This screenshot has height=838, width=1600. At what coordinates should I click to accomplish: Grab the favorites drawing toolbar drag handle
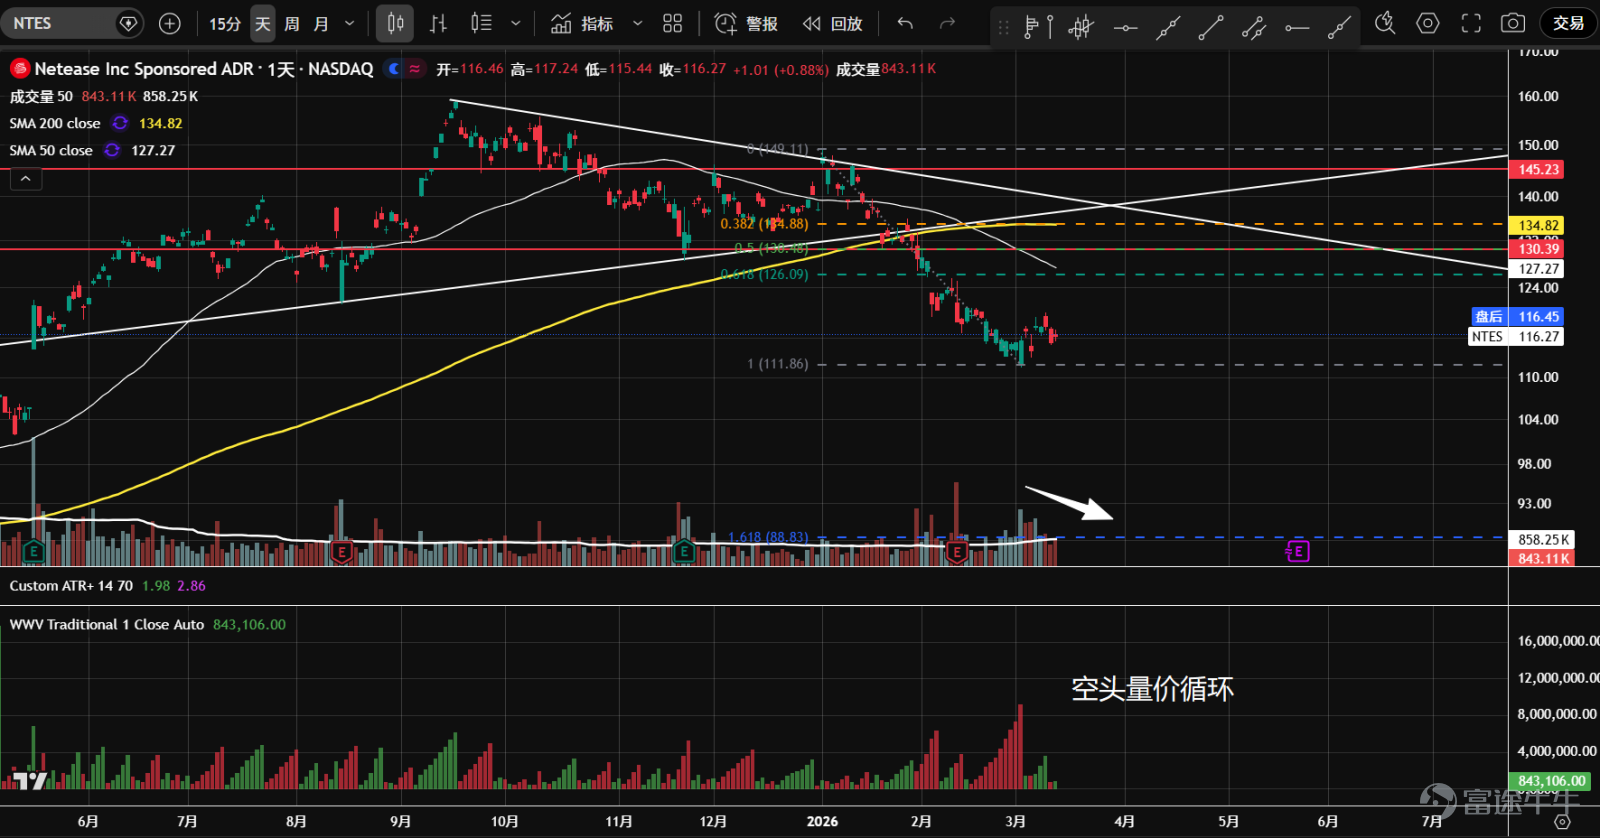pos(1003,27)
